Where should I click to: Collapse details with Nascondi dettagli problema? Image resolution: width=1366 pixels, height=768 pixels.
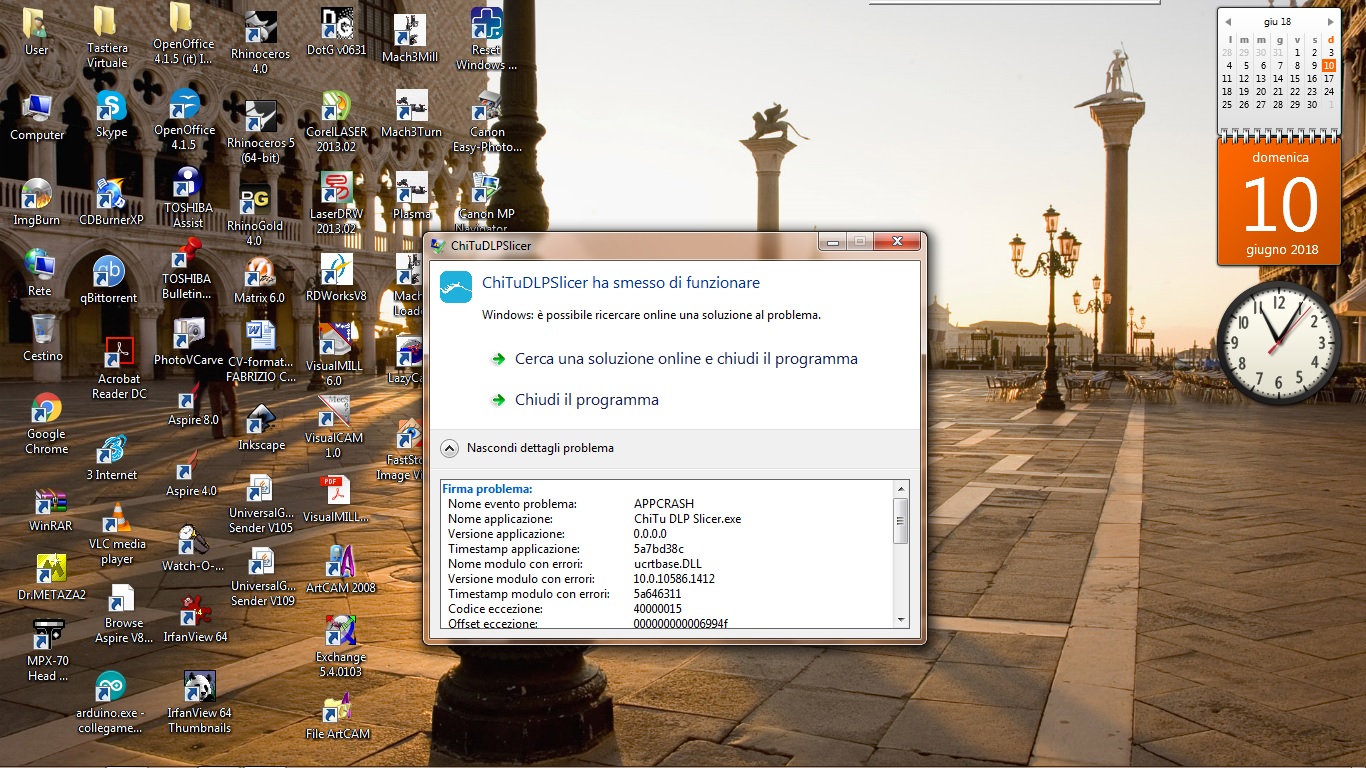click(450, 448)
